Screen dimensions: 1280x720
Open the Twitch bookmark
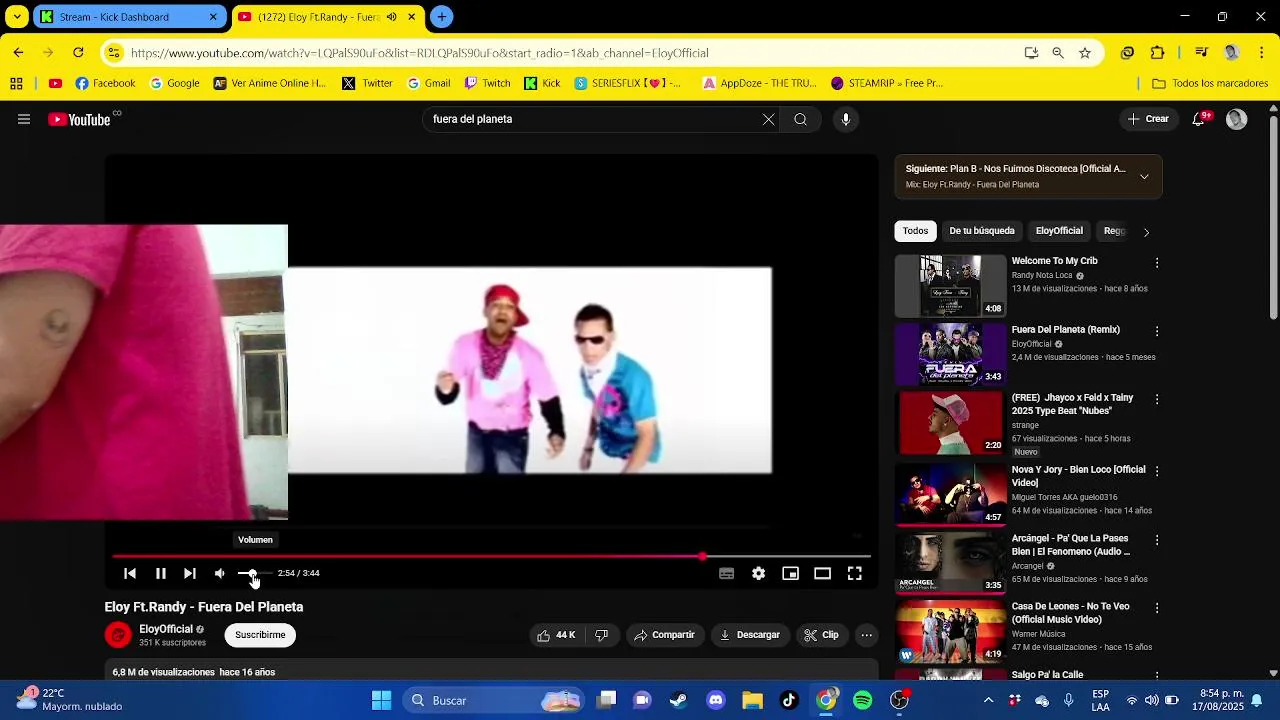(x=488, y=83)
